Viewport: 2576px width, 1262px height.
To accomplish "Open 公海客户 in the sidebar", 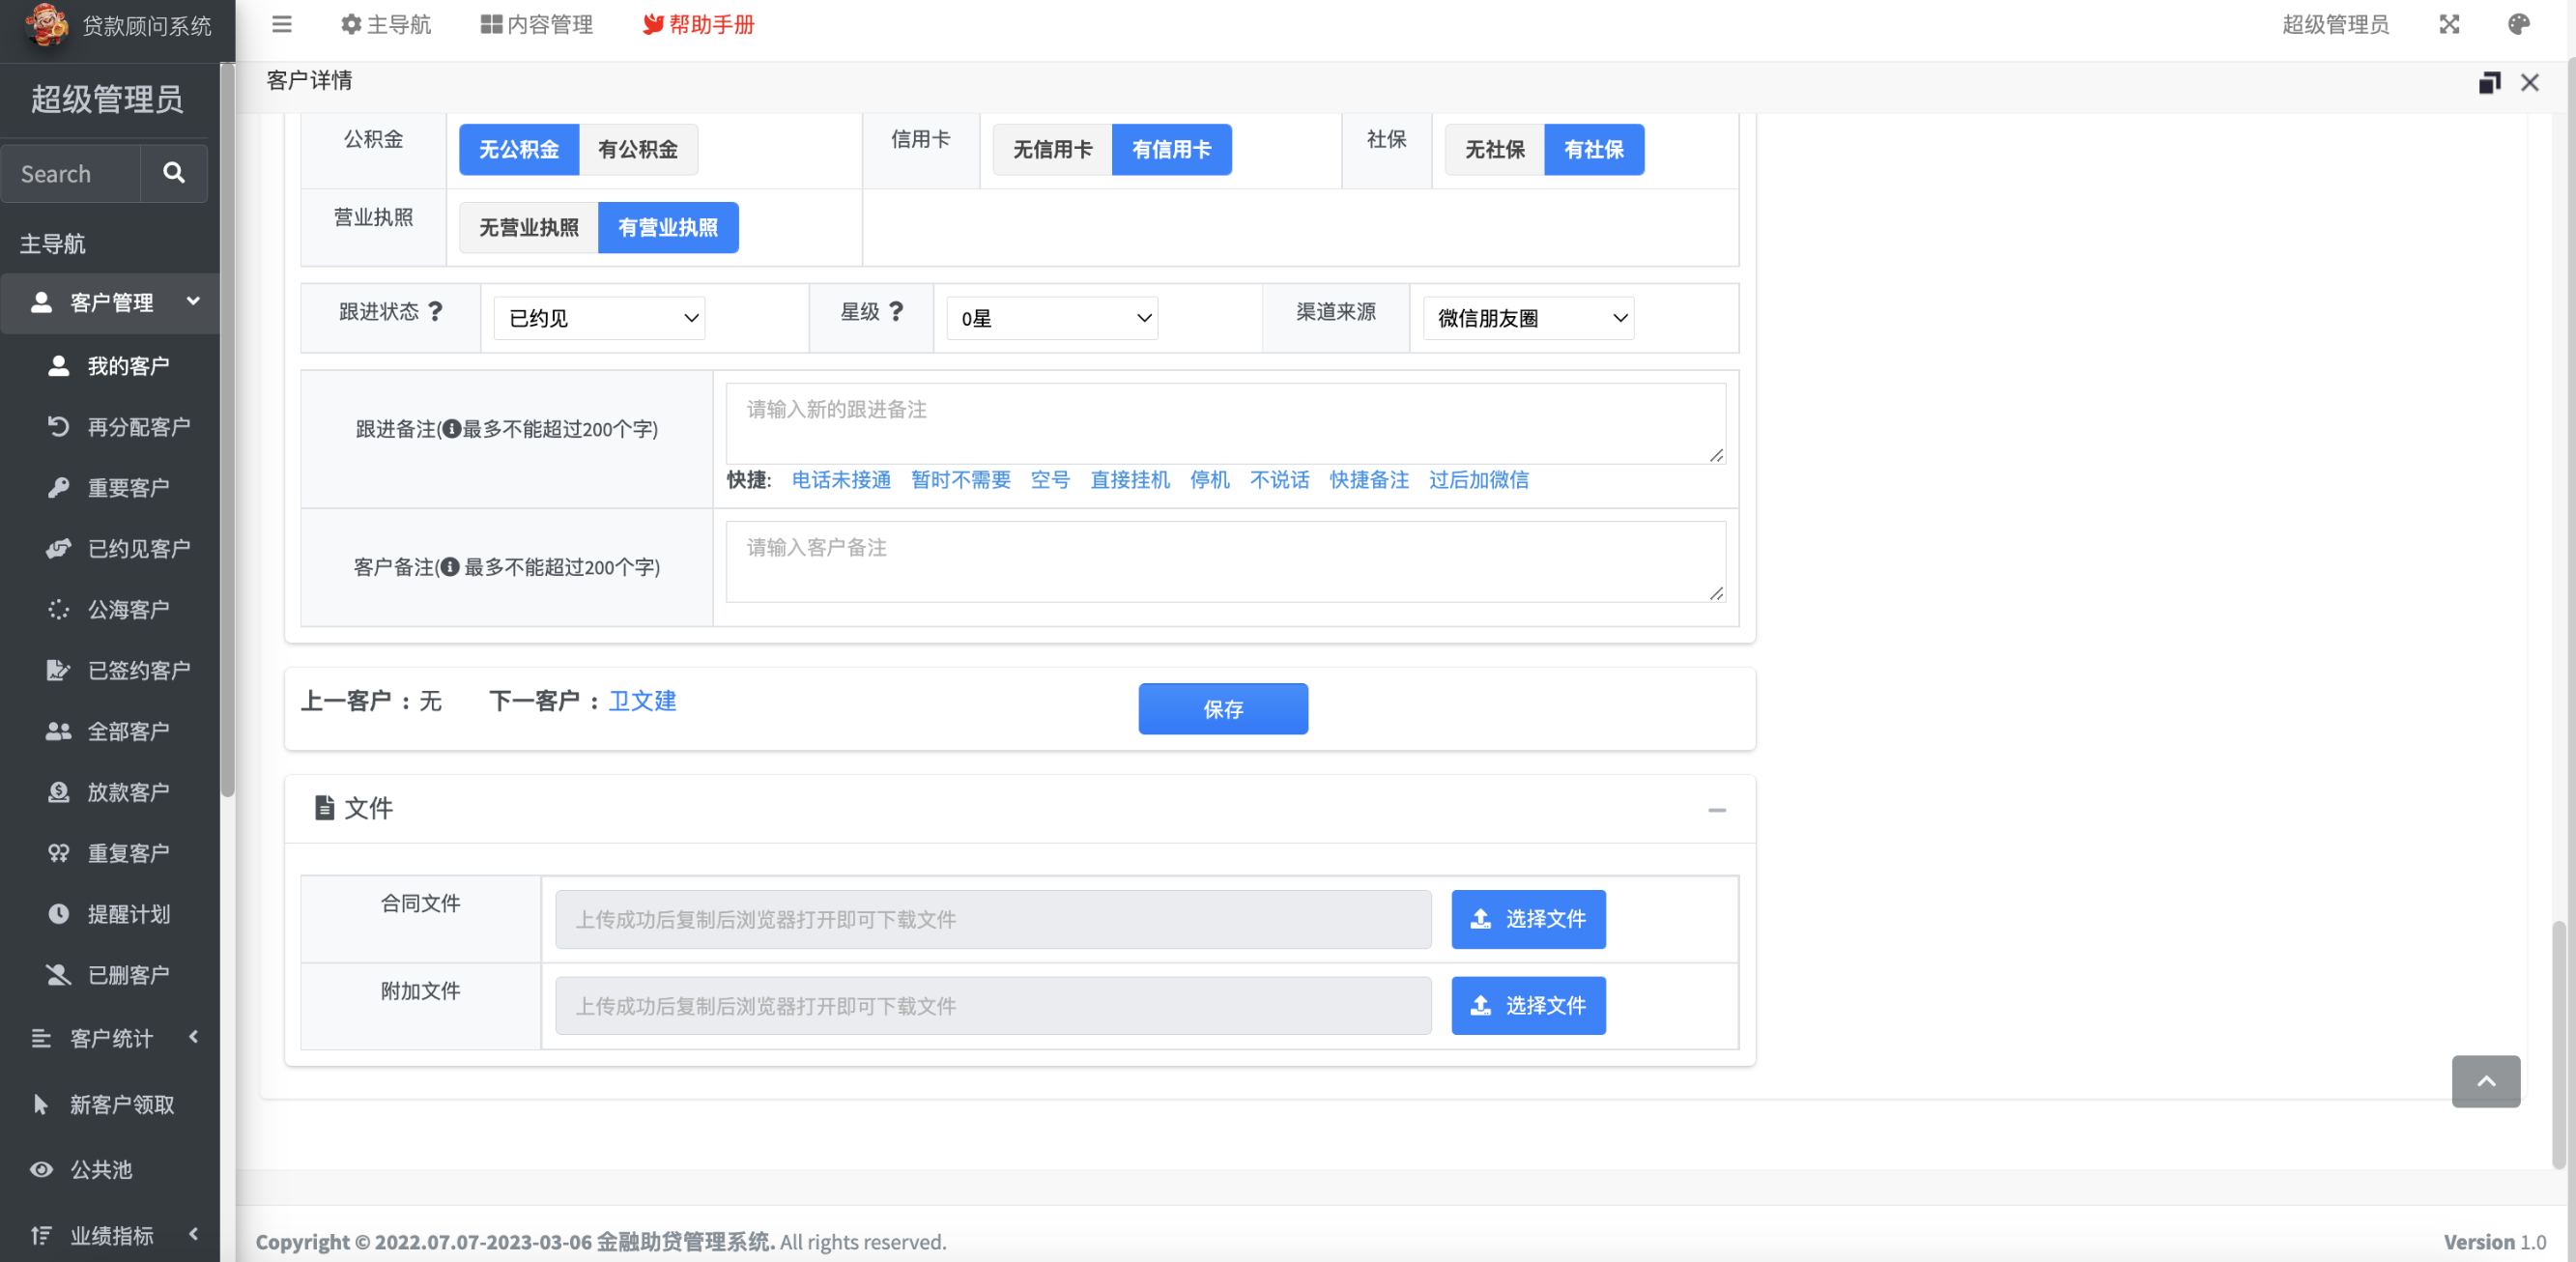I will coord(128,609).
